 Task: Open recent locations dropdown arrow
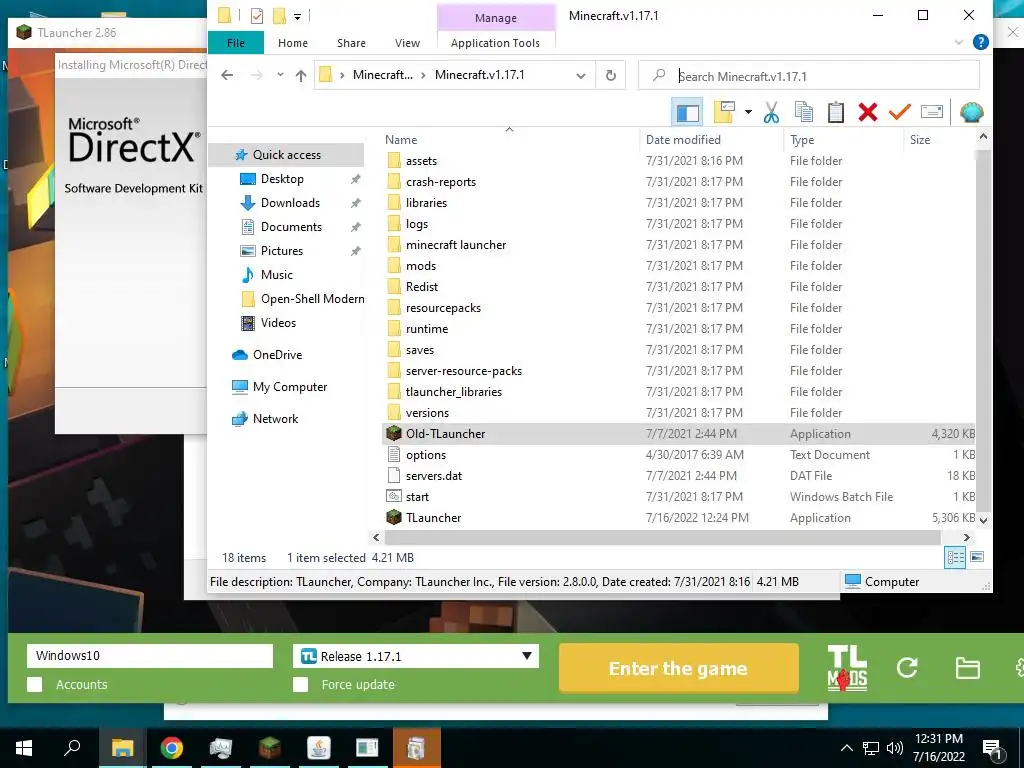[x=280, y=75]
